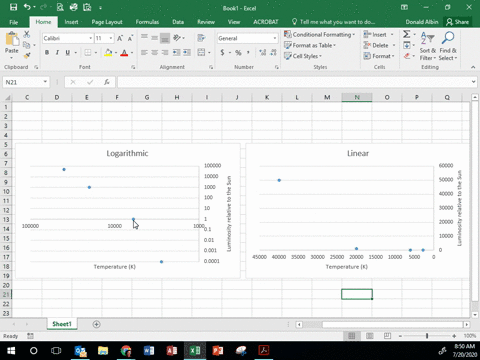
Task: Click AutoSum sigma icon
Action: tap(406, 34)
